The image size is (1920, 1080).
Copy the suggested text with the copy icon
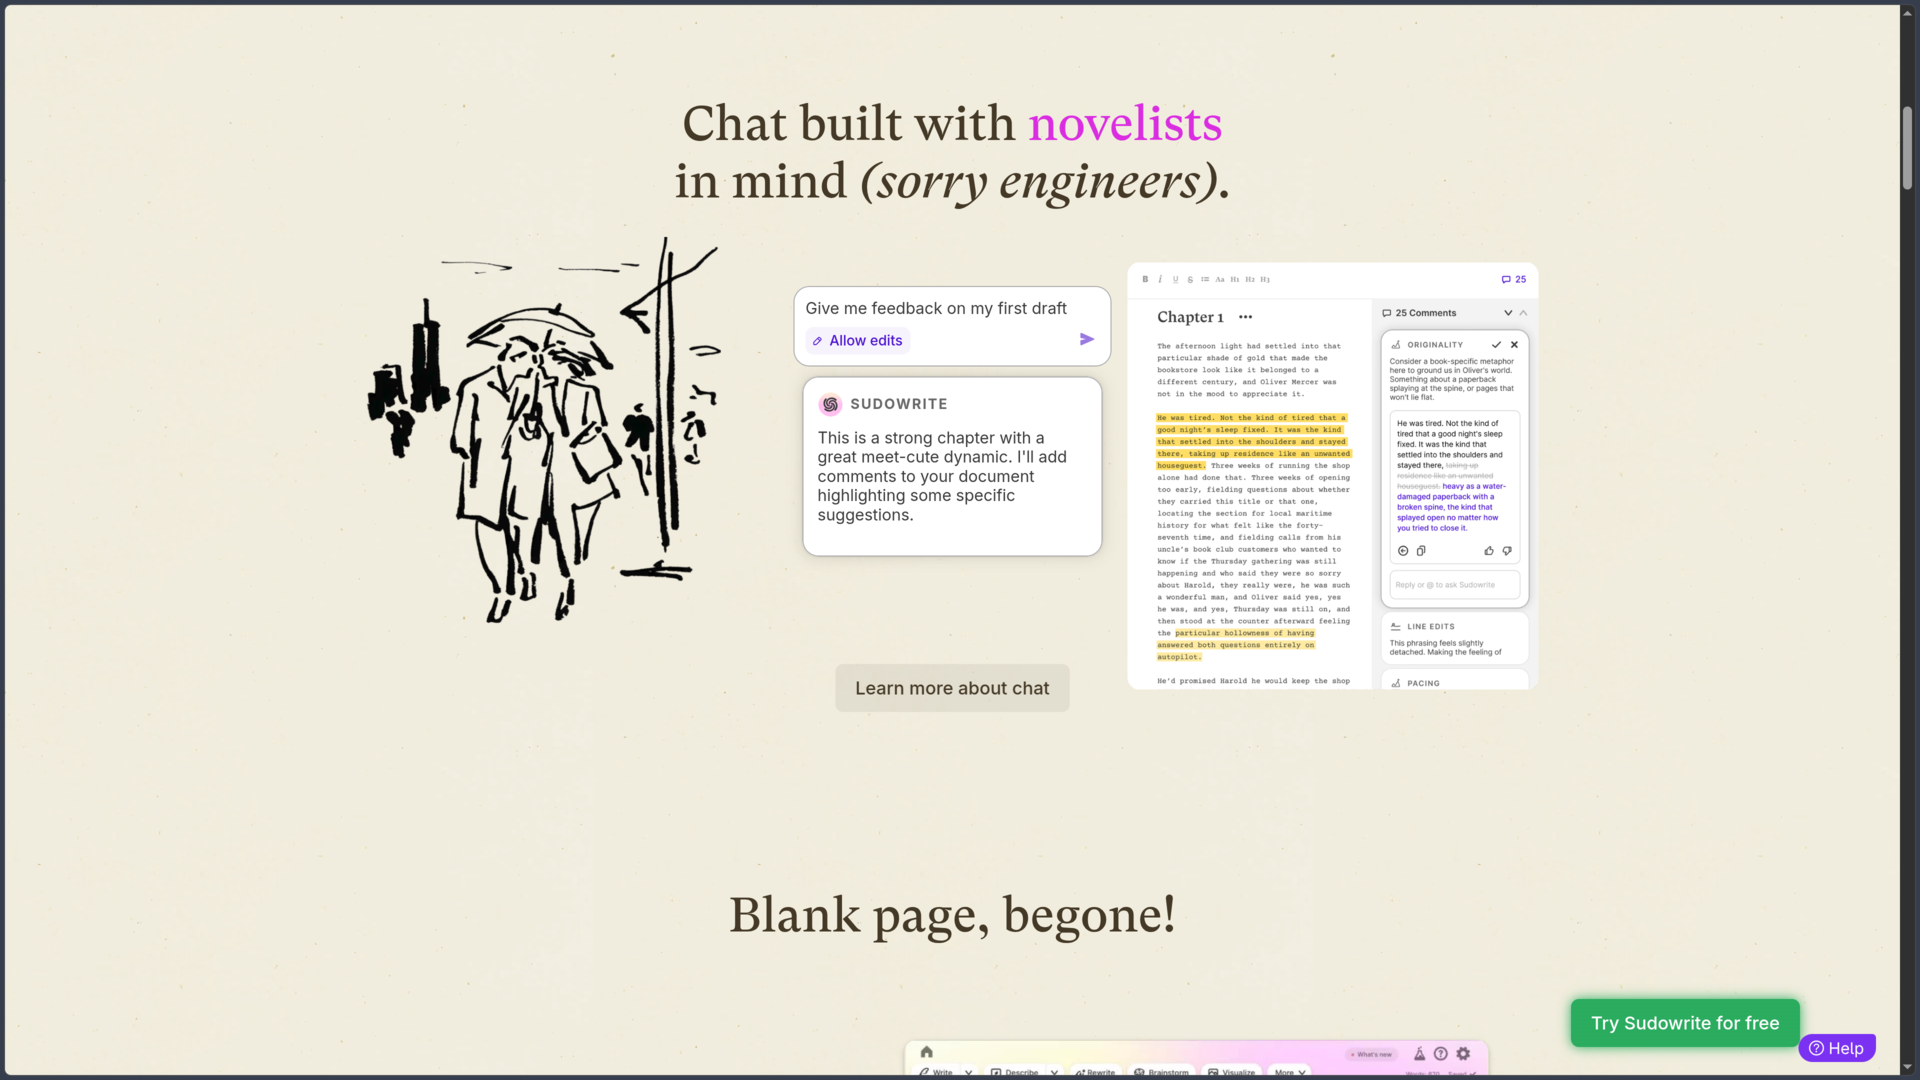click(x=1421, y=551)
